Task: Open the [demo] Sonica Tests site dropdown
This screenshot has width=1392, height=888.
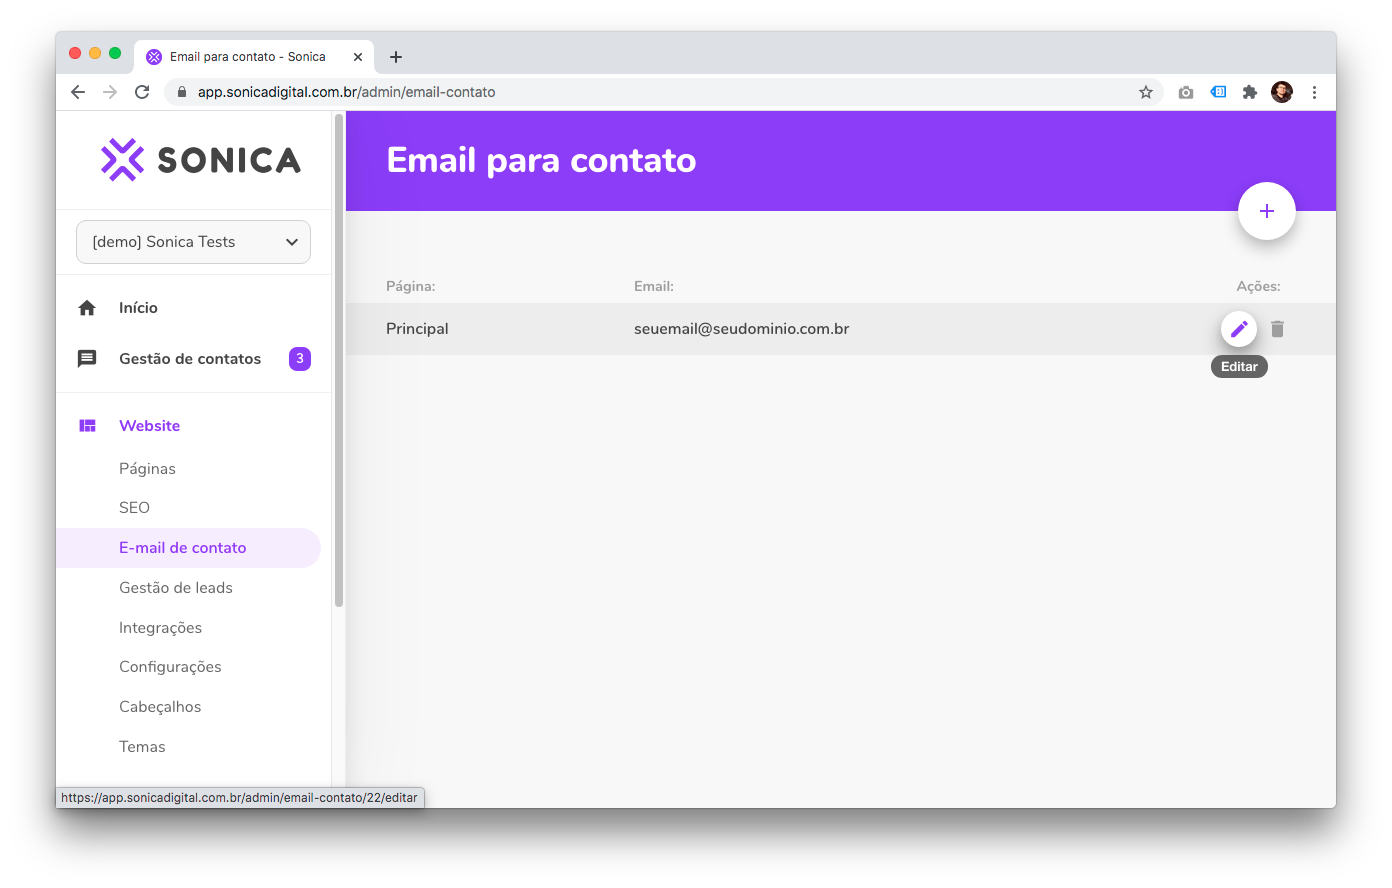Action: (x=193, y=242)
